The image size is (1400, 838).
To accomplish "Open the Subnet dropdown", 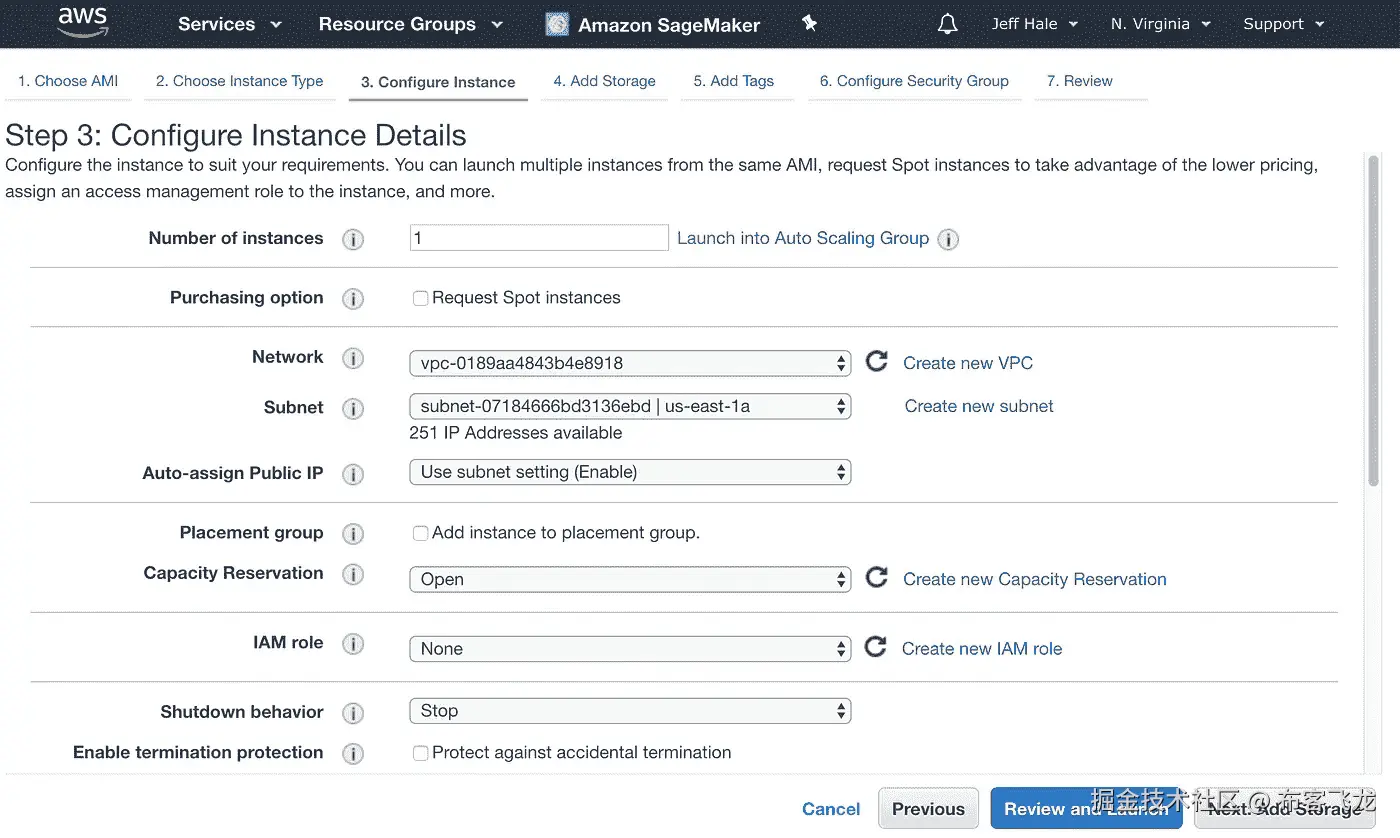I will click(x=630, y=406).
